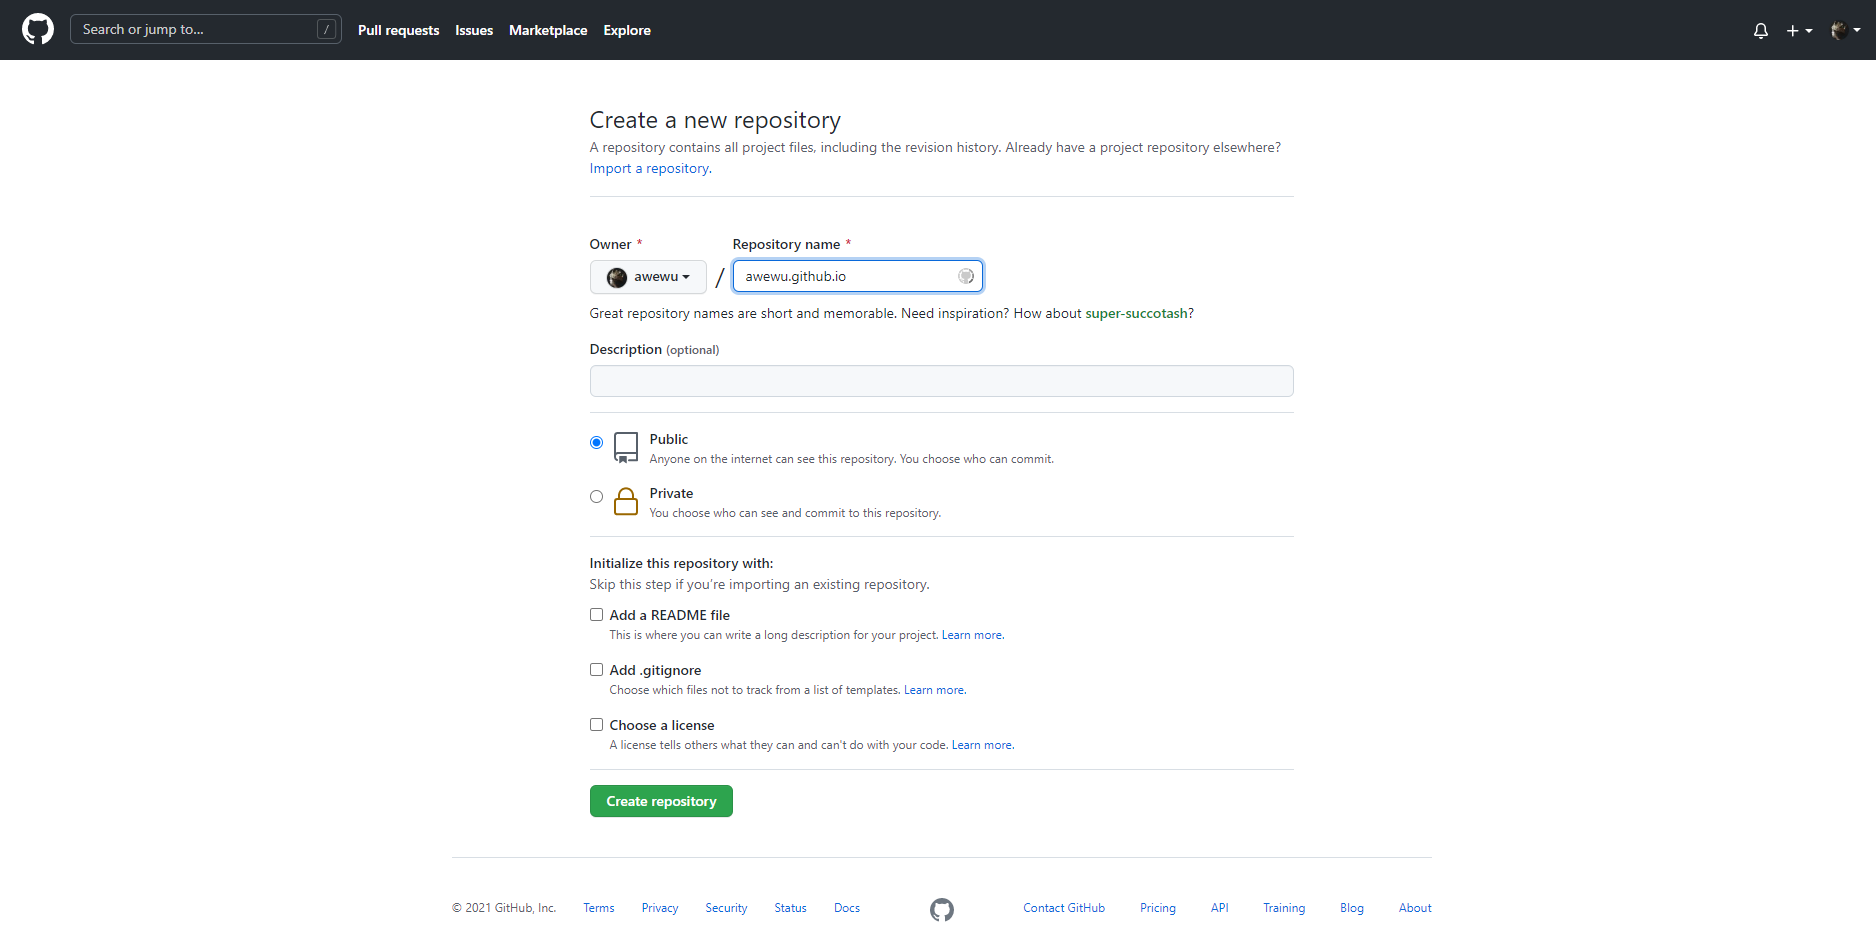Open the Terms footer link
Screen dimensions: 1876x925
(x=599, y=908)
